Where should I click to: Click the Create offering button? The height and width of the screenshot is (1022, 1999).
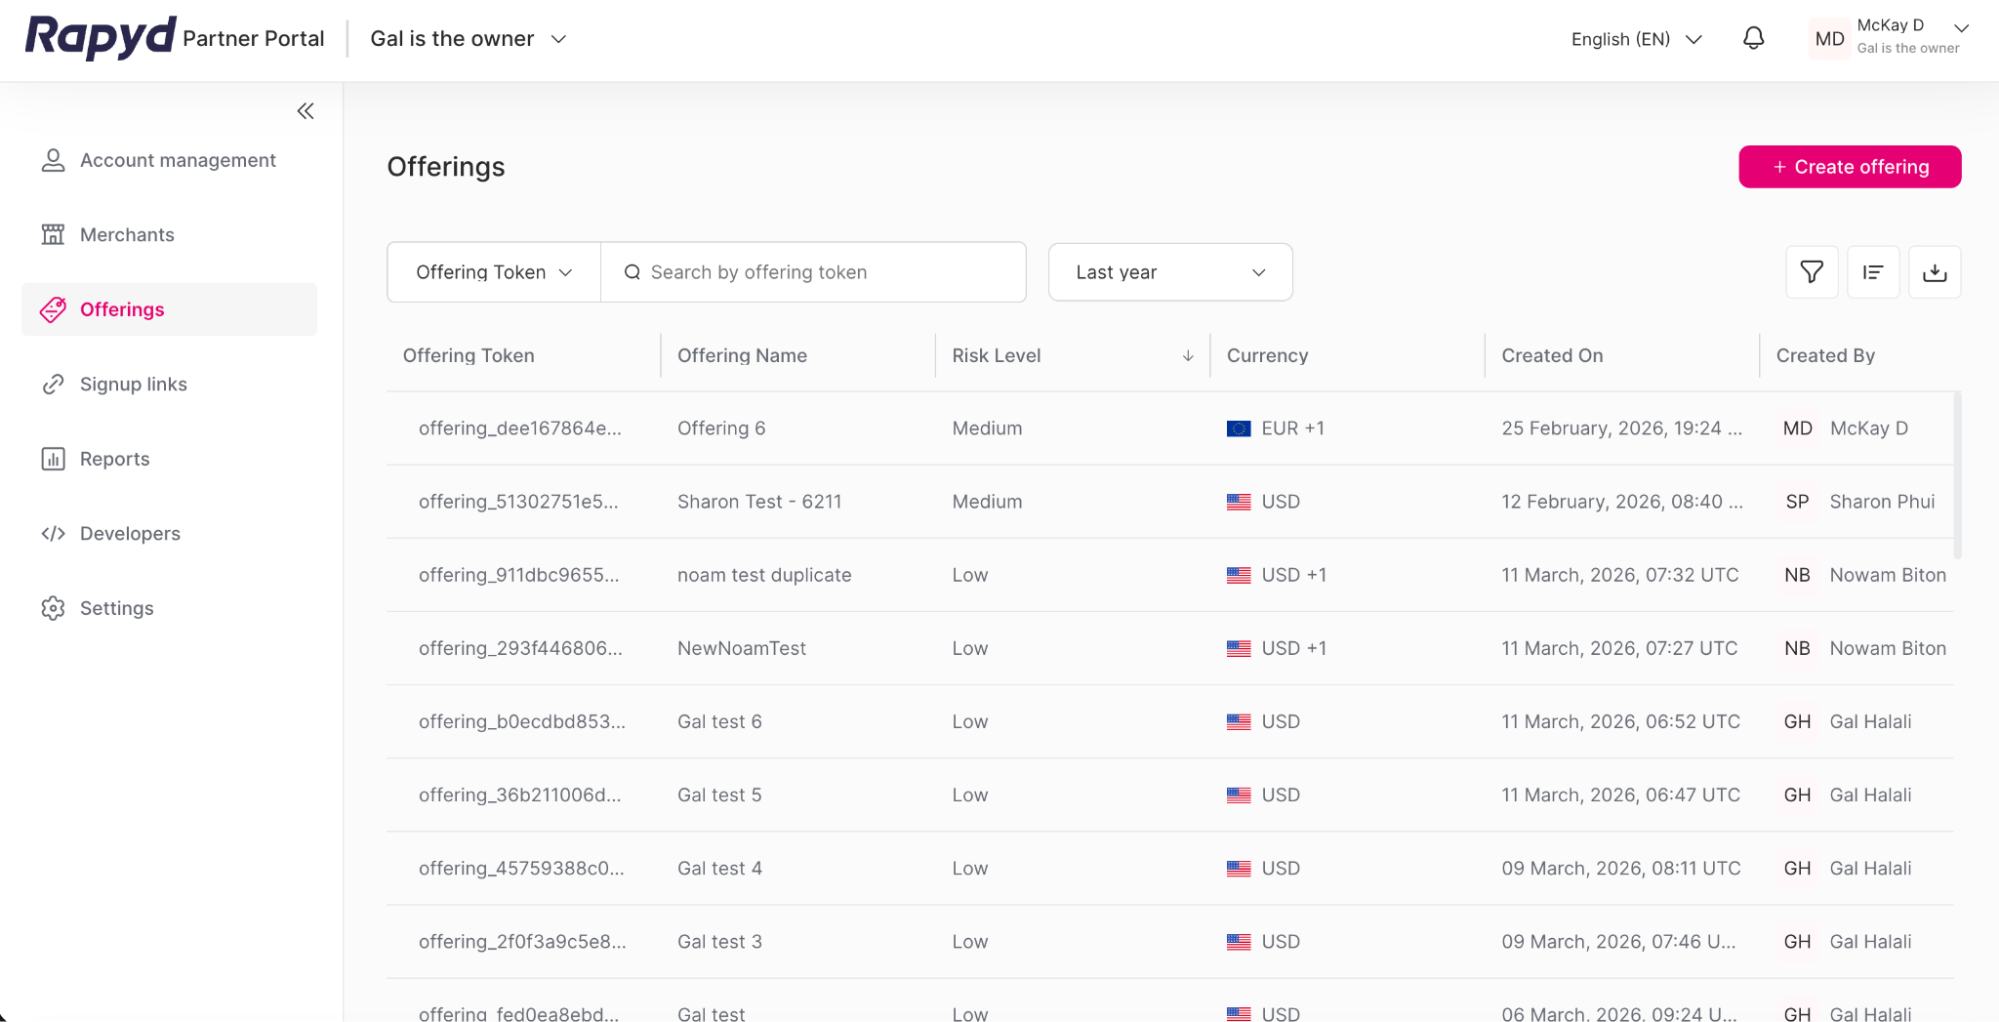[x=1849, y=167]
